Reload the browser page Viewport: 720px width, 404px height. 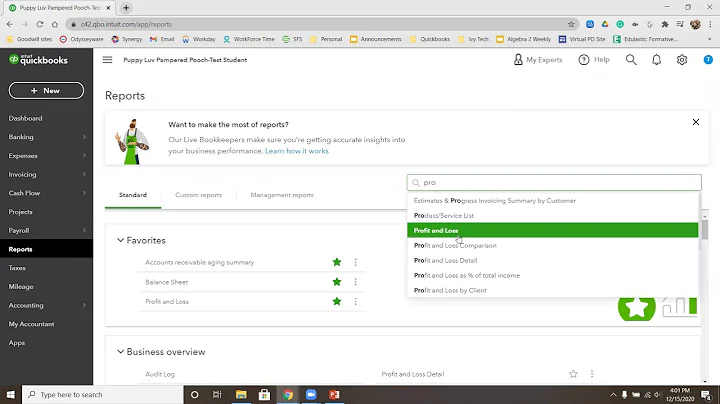coord(40,24)
